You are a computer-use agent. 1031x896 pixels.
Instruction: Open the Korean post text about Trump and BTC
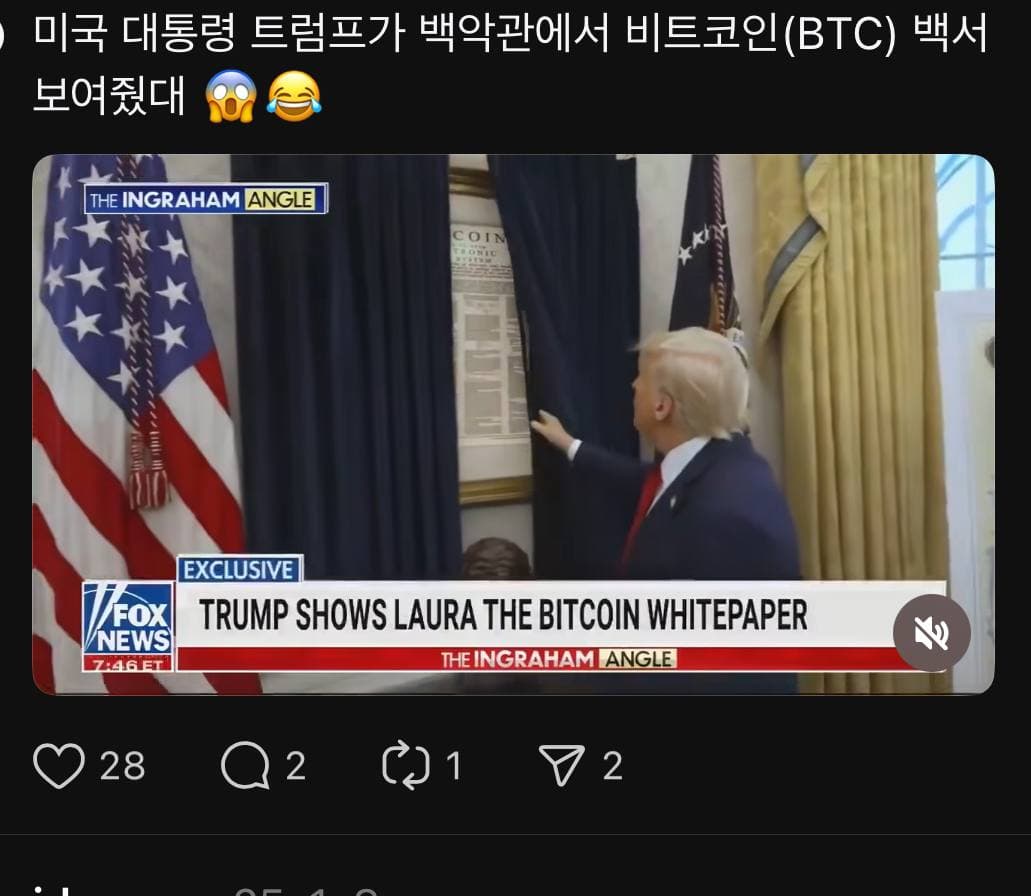(x=510, y=64)
